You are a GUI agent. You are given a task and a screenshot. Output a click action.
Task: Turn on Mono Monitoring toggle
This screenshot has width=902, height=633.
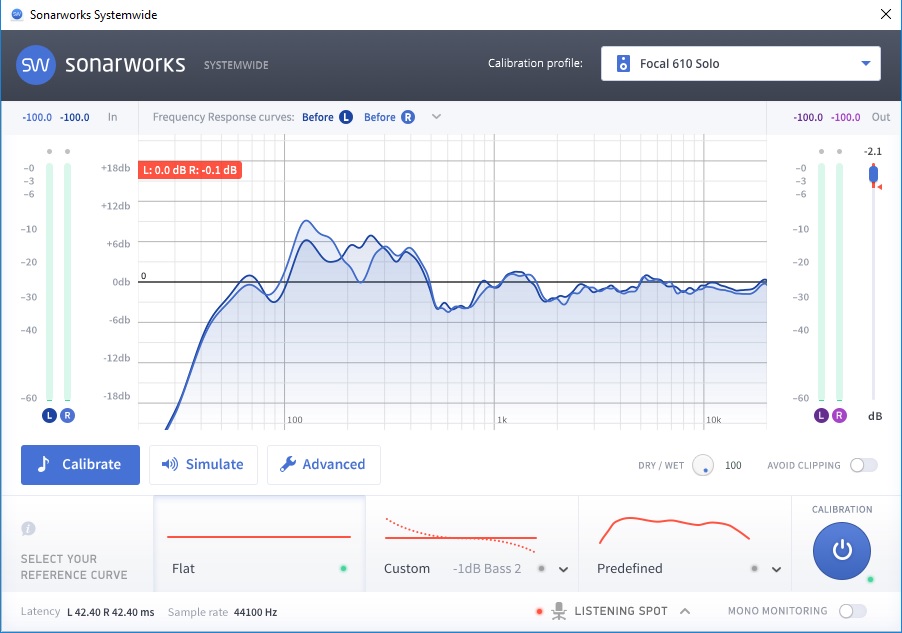[852, 611]
